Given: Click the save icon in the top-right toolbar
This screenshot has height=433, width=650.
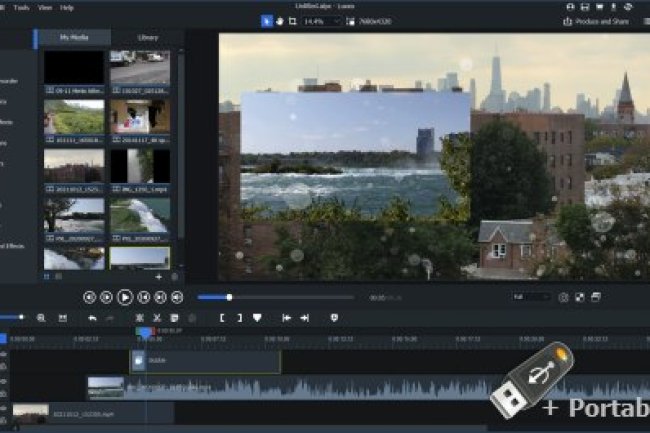Looking at the screenshot, I should coord(585,7).
